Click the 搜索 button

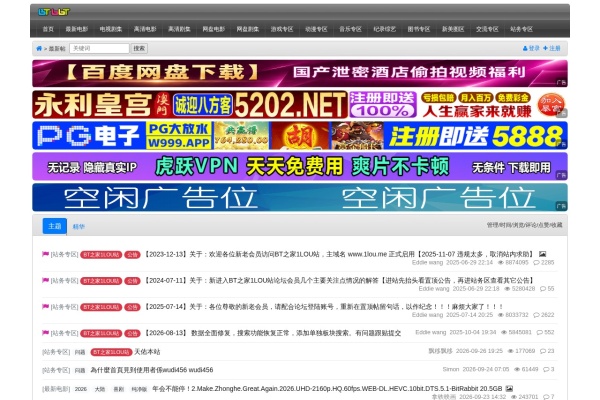[x=139, y=49]
